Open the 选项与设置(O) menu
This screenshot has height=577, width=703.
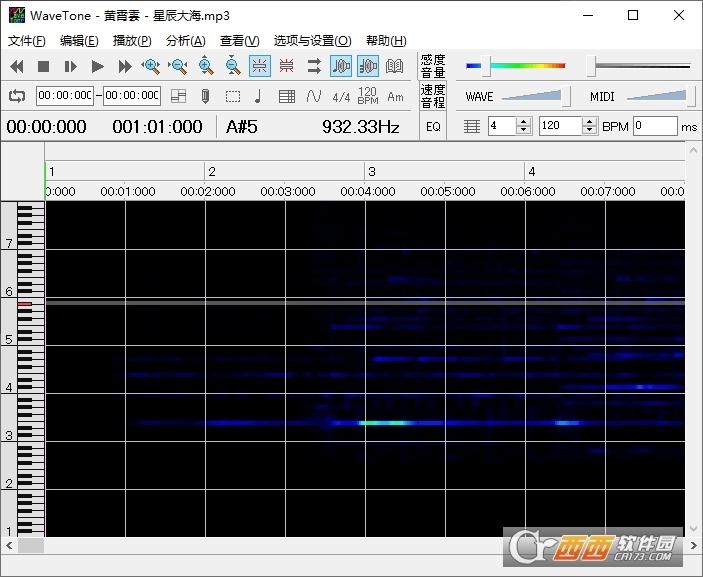pyautogui.click(x=312, y=41)
